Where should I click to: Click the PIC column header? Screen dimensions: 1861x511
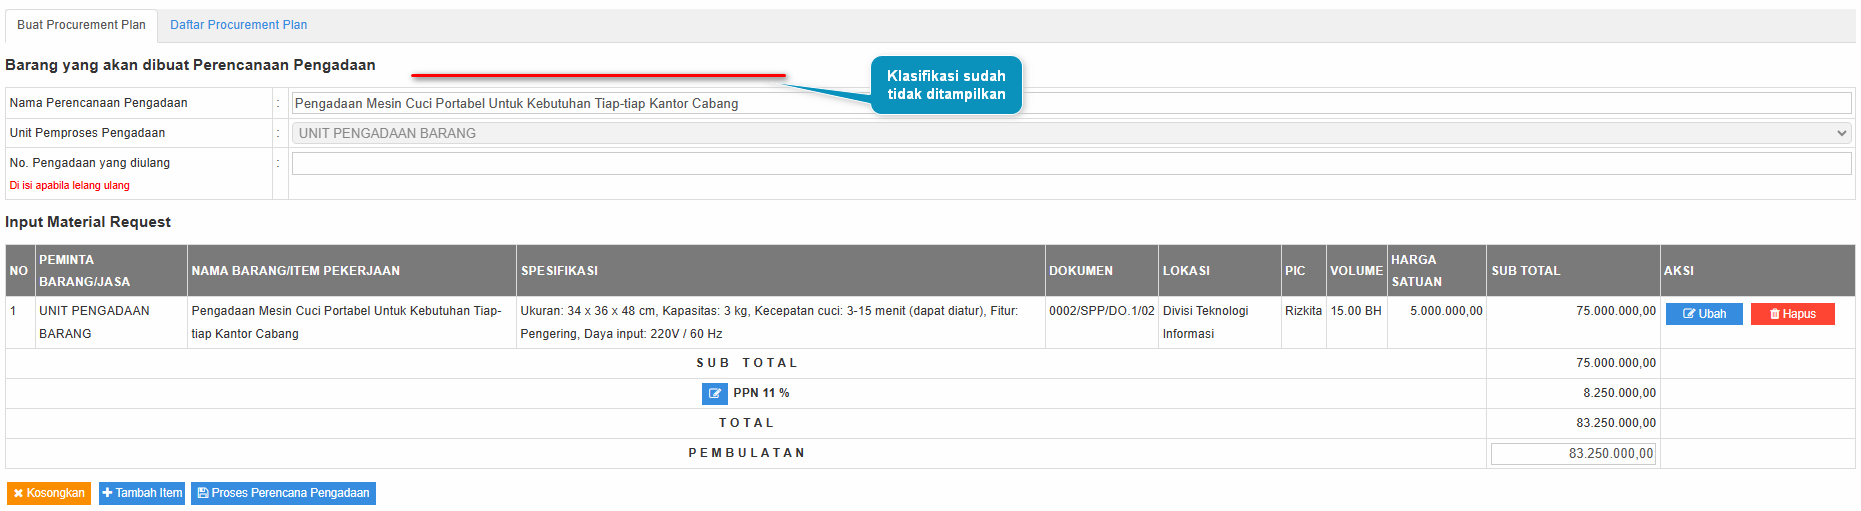coord(1303,271)
